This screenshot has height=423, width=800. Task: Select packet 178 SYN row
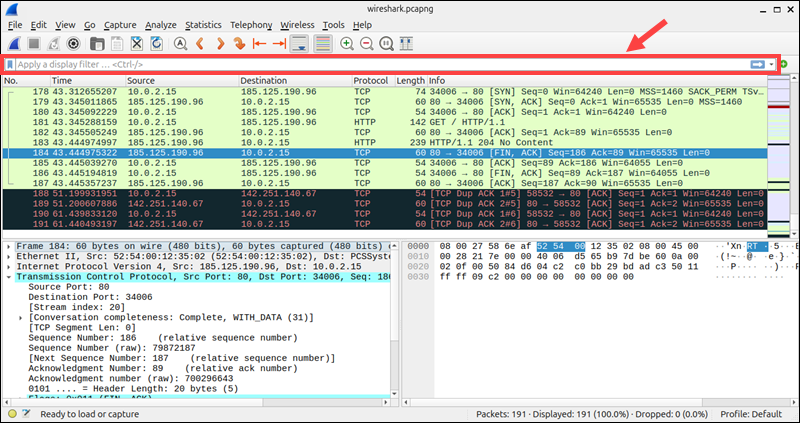tap(385, 92)
